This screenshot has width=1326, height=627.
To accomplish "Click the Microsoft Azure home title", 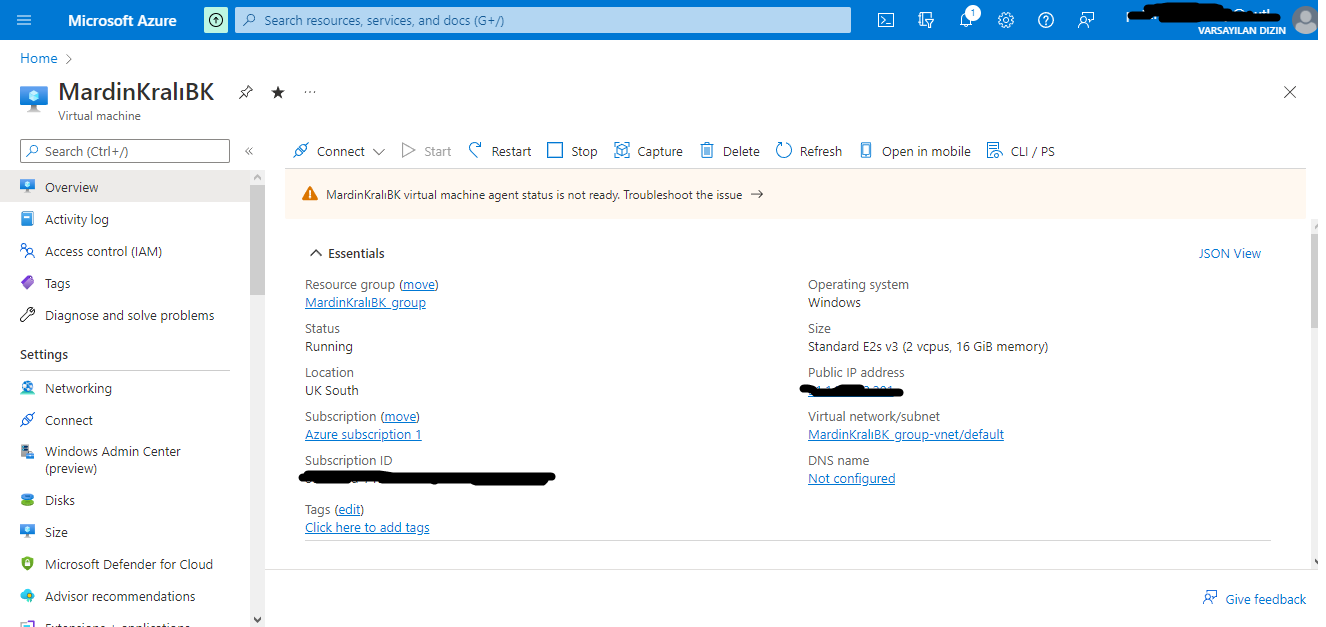I will click(x=122, y=20).
